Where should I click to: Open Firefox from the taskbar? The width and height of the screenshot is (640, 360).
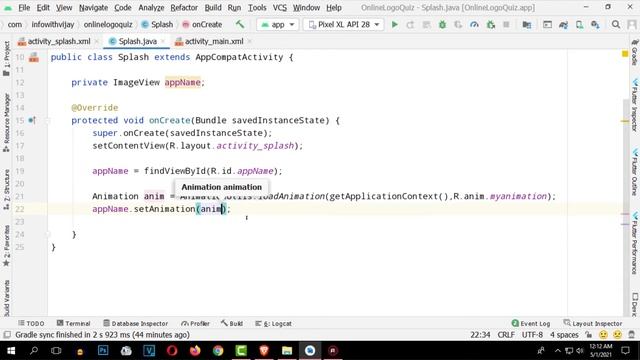click(x=195, y=351)
